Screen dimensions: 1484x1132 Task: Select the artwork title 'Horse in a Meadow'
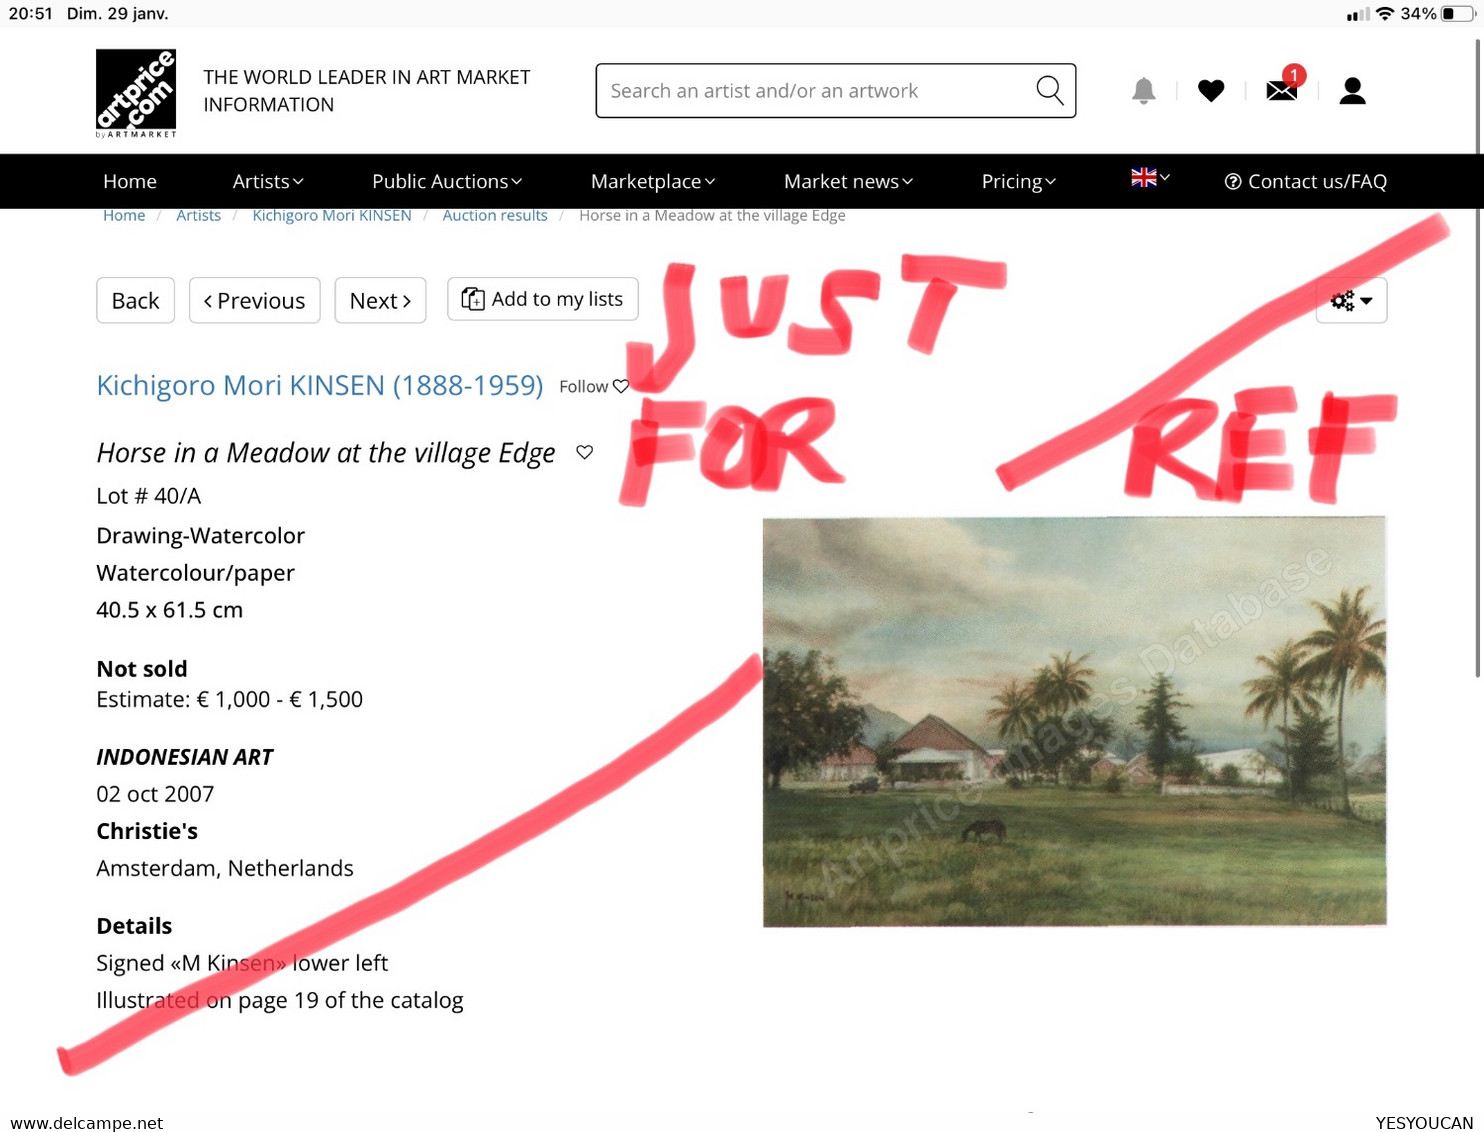(x=326, y=453)
